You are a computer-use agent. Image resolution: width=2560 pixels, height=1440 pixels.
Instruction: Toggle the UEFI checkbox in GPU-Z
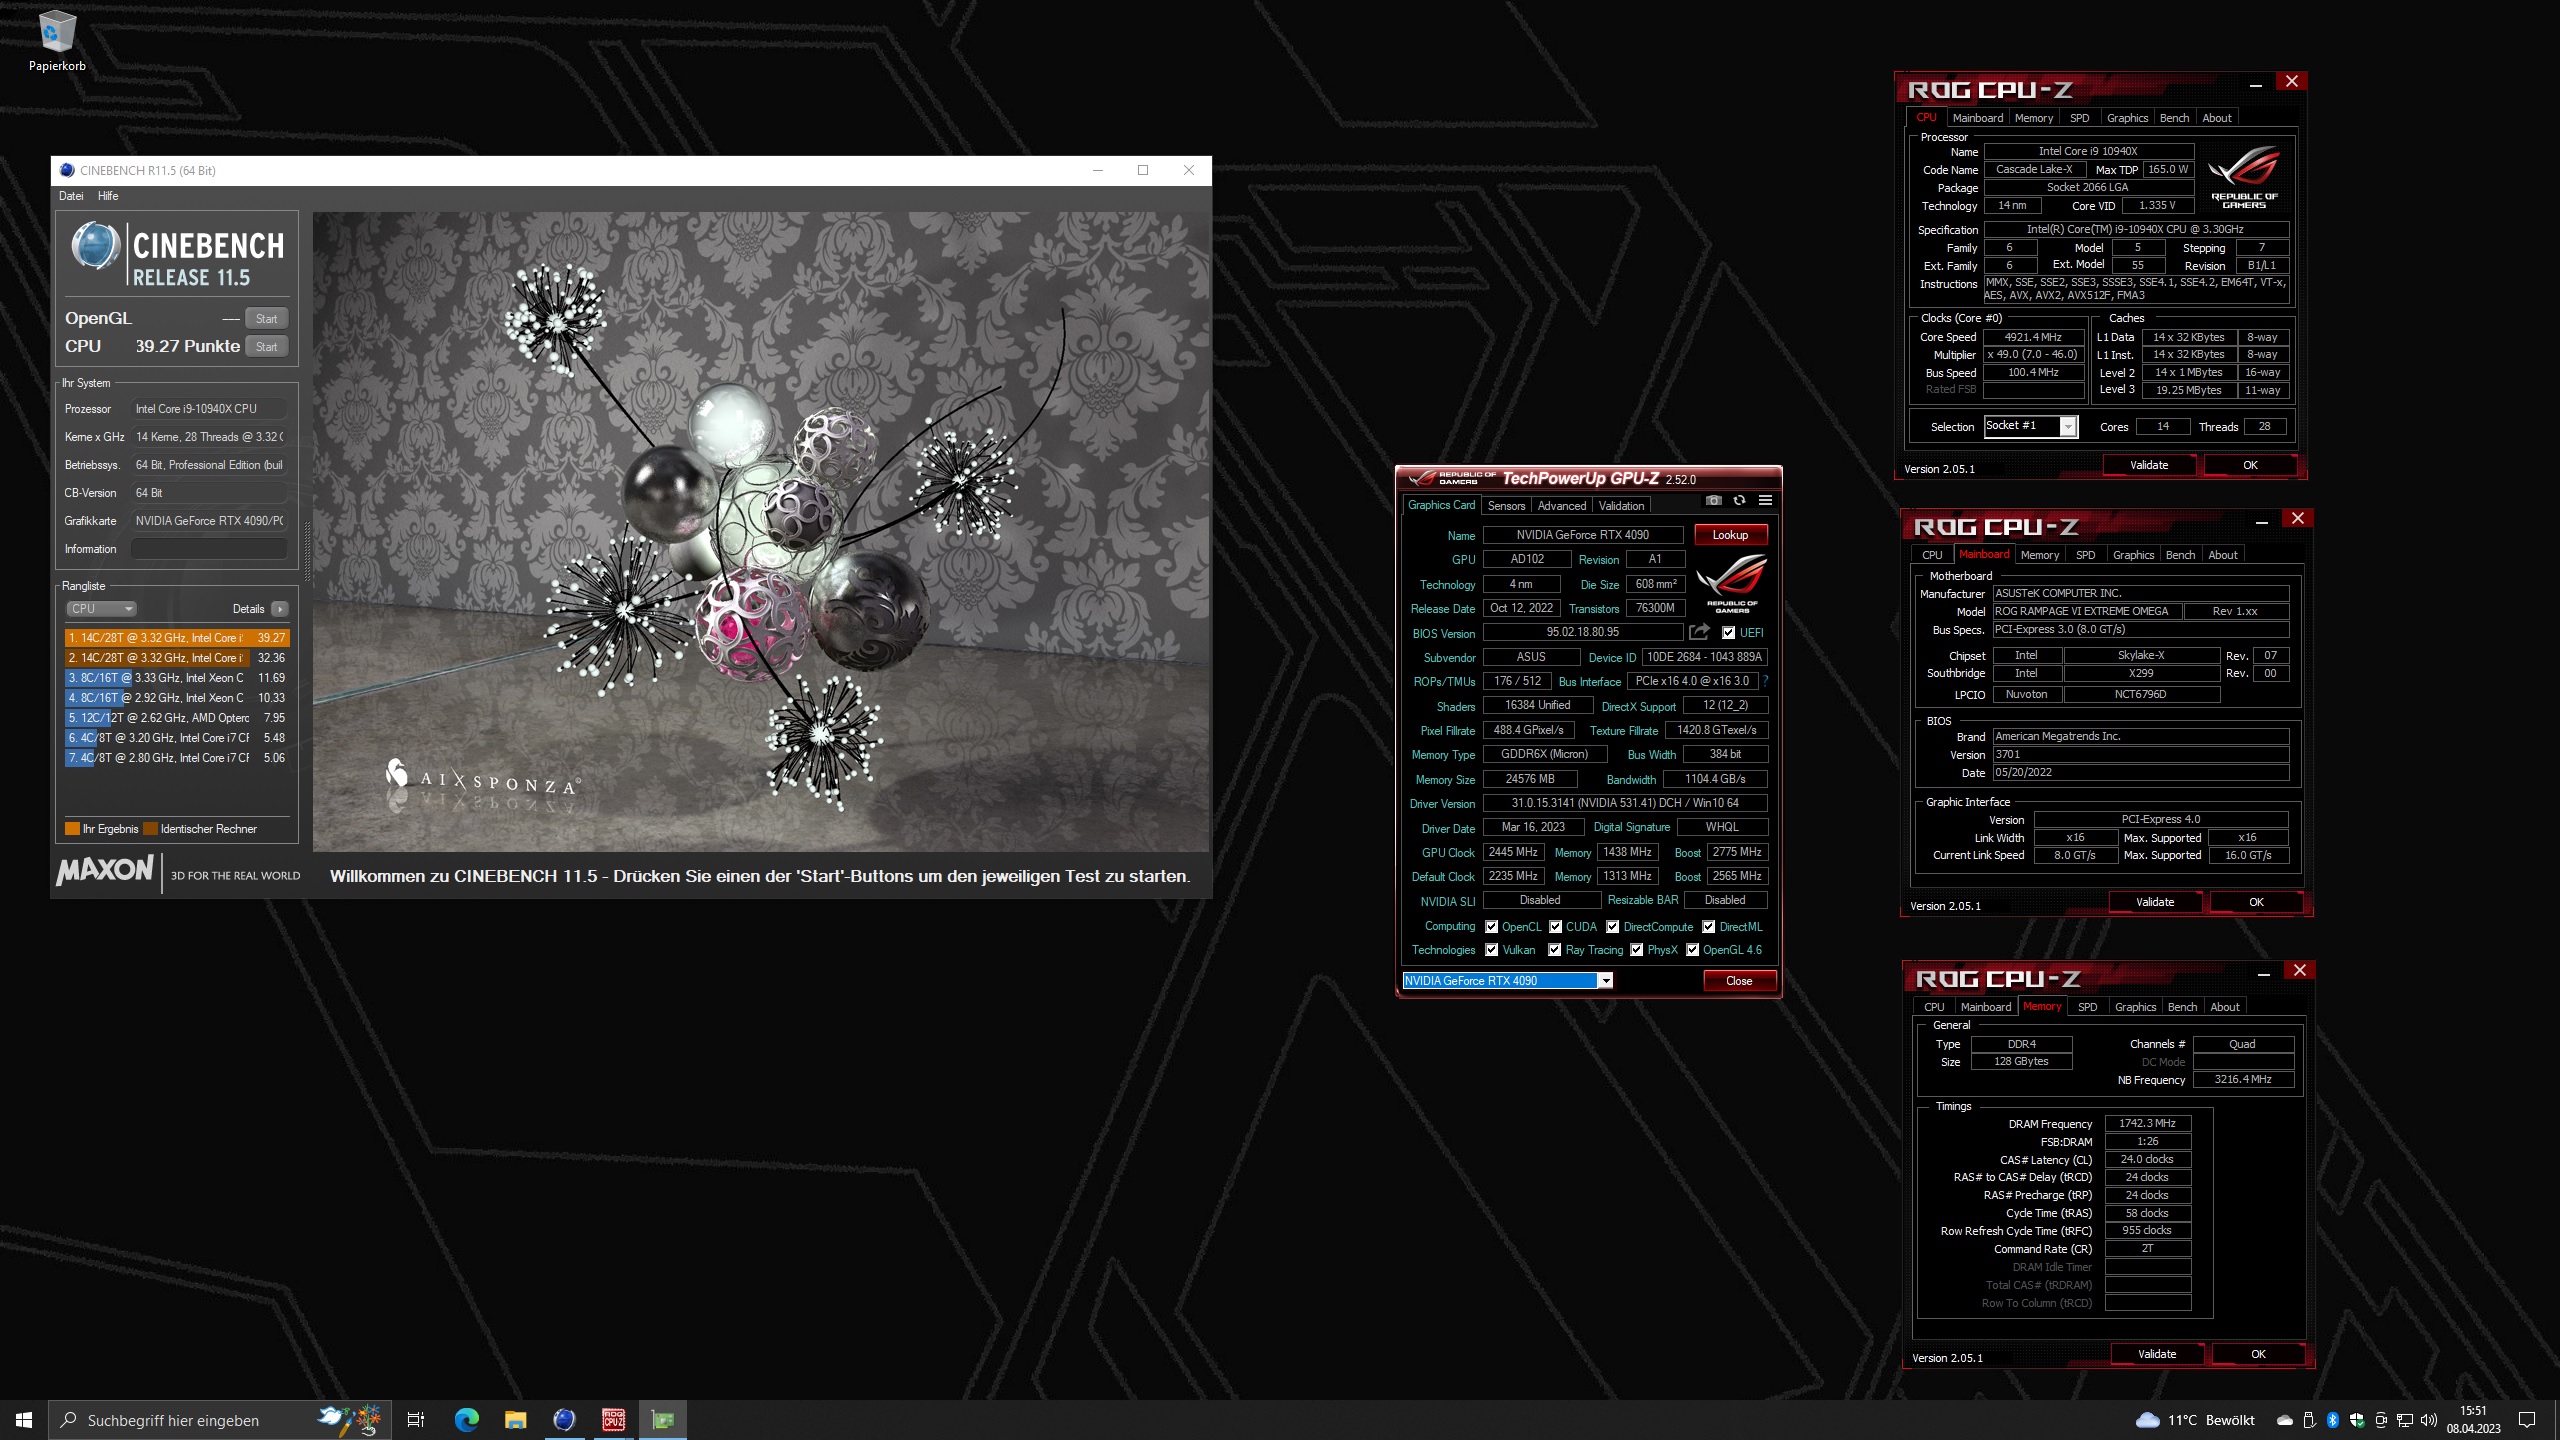(1728, 633)
